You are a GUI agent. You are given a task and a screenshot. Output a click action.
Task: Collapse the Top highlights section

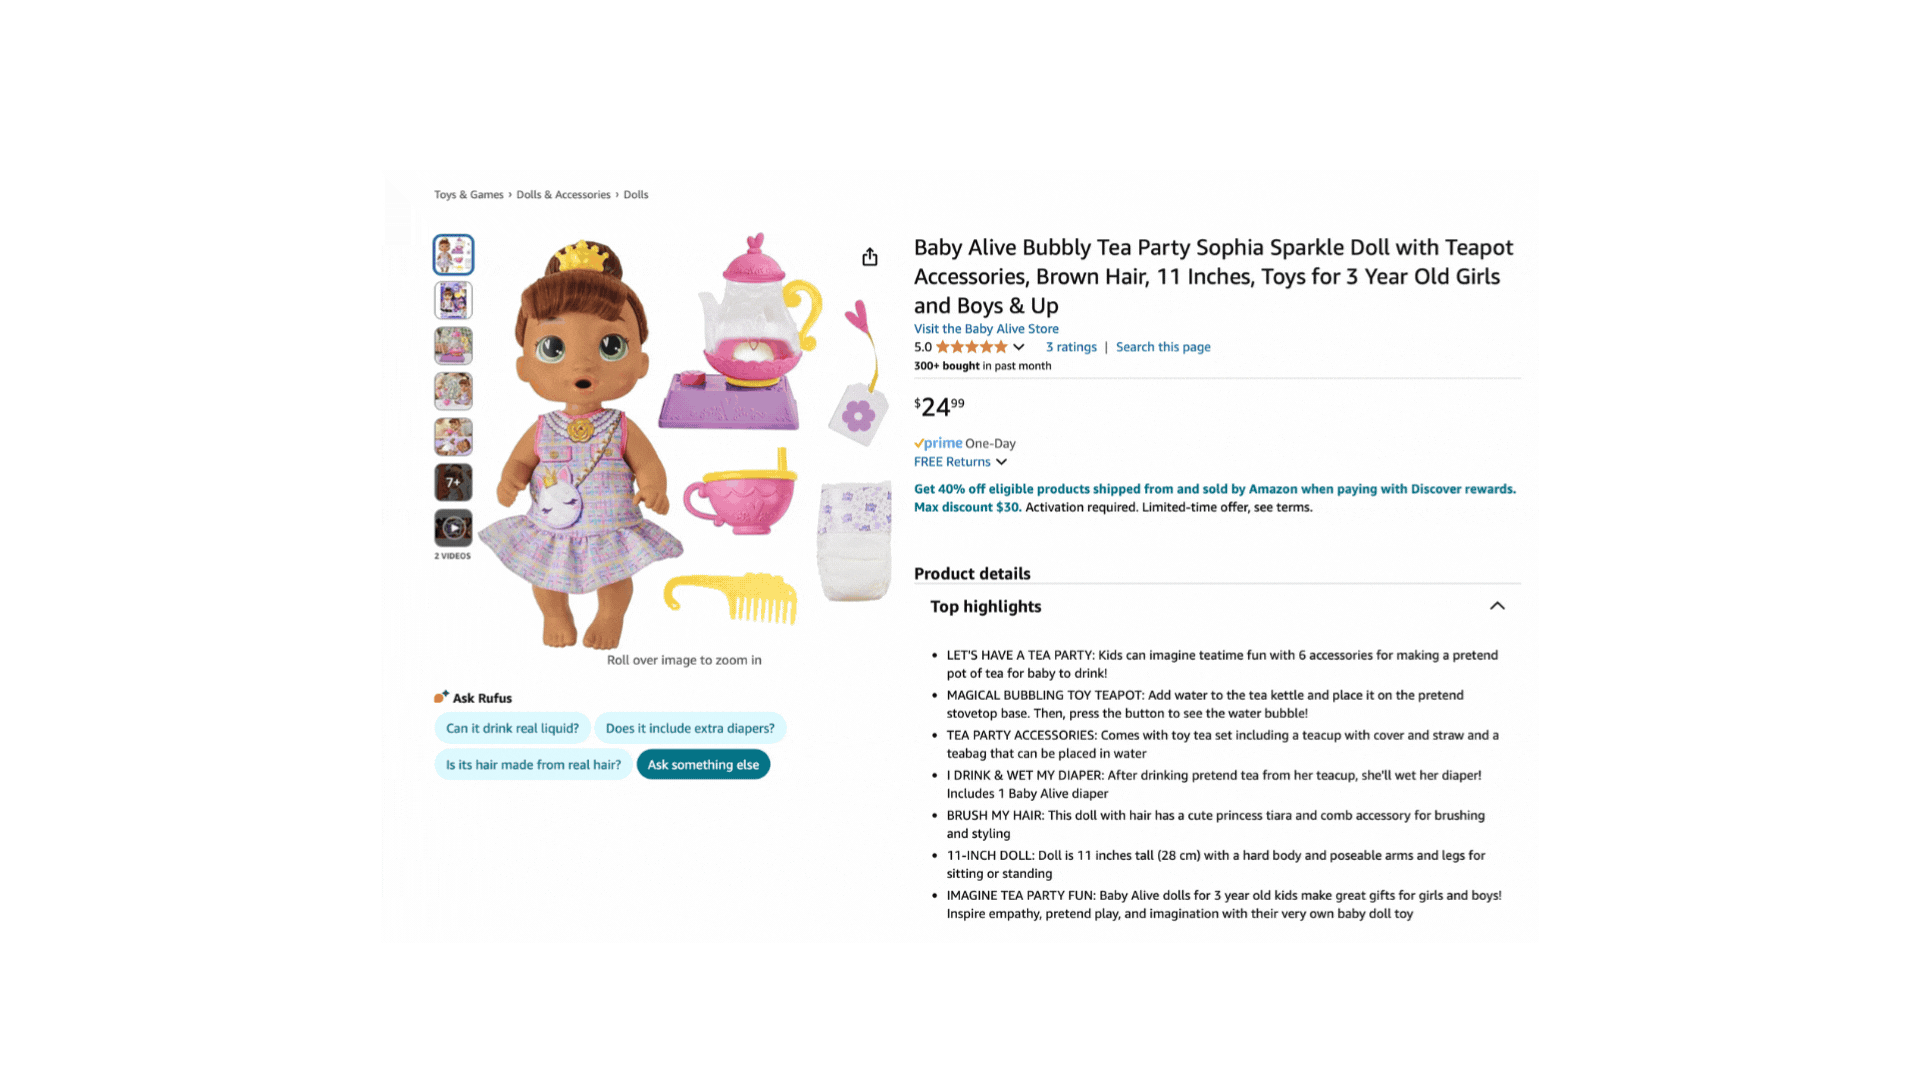(1497, 606)
